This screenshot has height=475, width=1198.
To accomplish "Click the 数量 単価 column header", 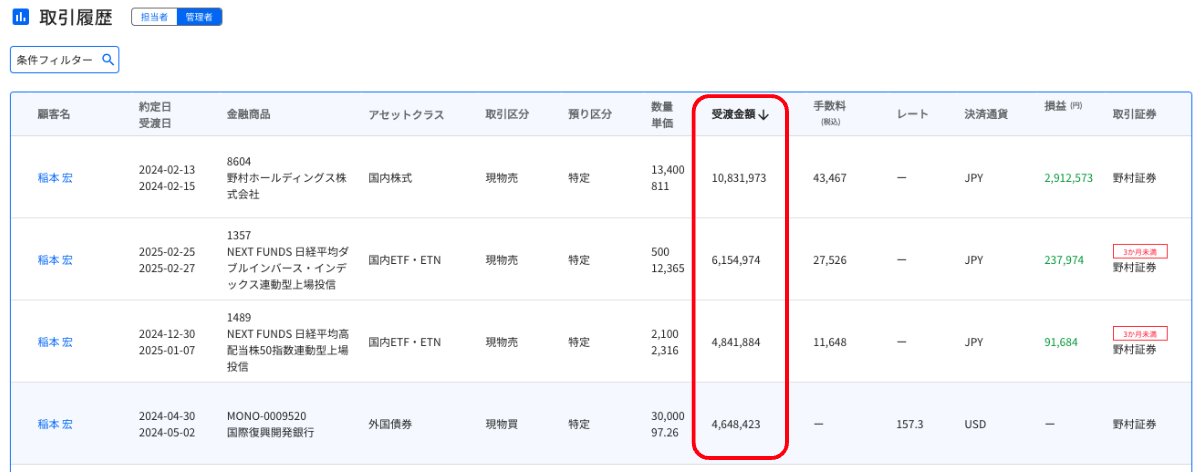I will tap(662, 115).
